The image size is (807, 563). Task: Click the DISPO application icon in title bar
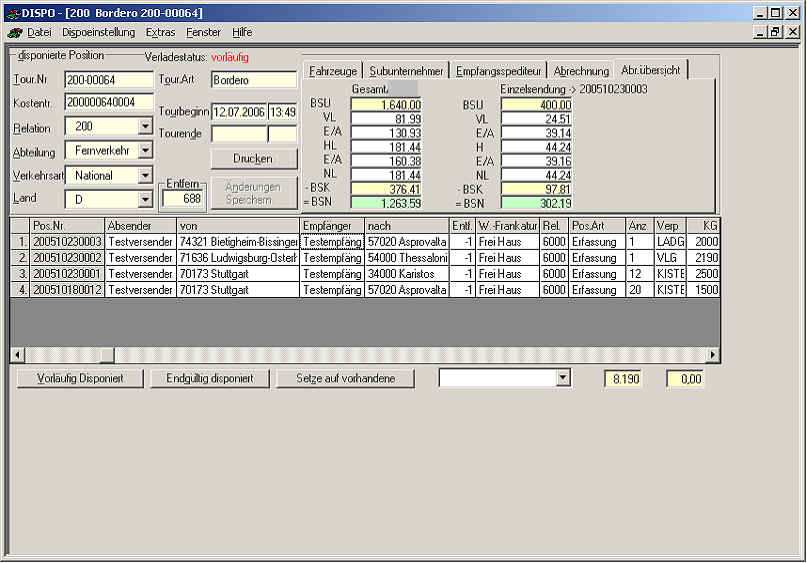(12, 12)
